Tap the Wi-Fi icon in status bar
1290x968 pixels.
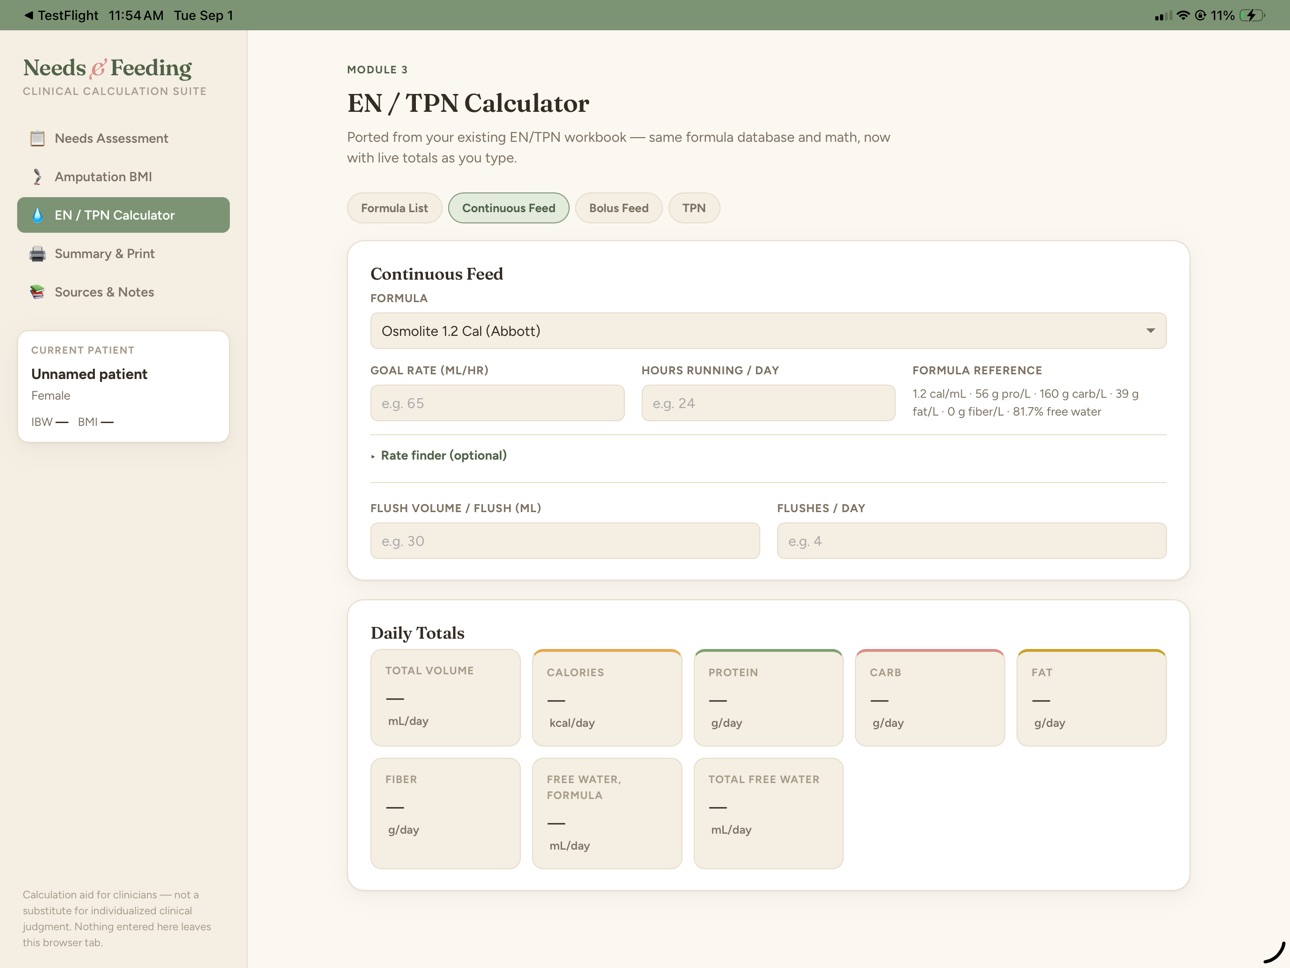1183,15
